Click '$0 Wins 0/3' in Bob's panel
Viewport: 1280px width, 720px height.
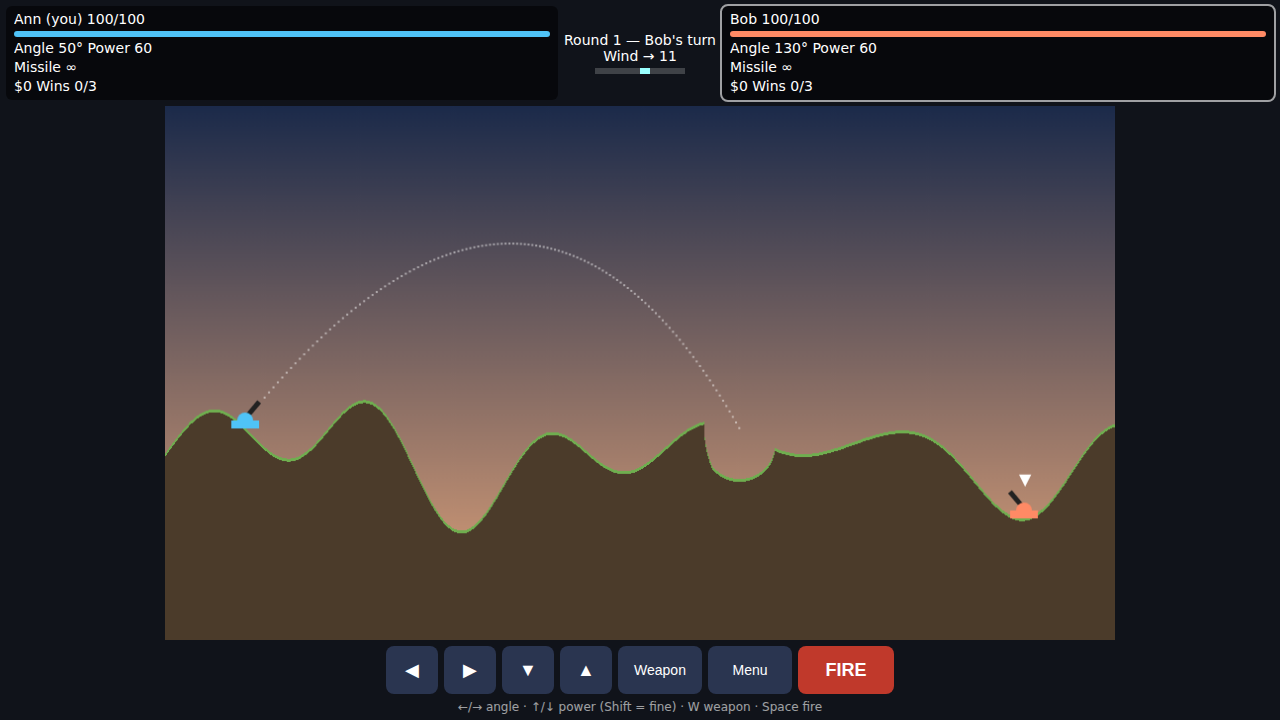[x=771, y=86]
